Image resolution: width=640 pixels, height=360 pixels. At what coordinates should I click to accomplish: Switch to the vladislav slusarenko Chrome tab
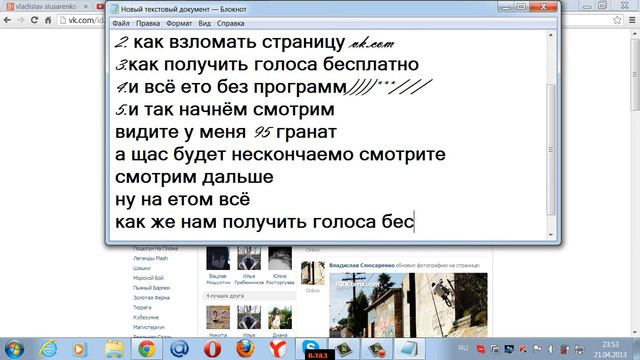pos(45,7)
